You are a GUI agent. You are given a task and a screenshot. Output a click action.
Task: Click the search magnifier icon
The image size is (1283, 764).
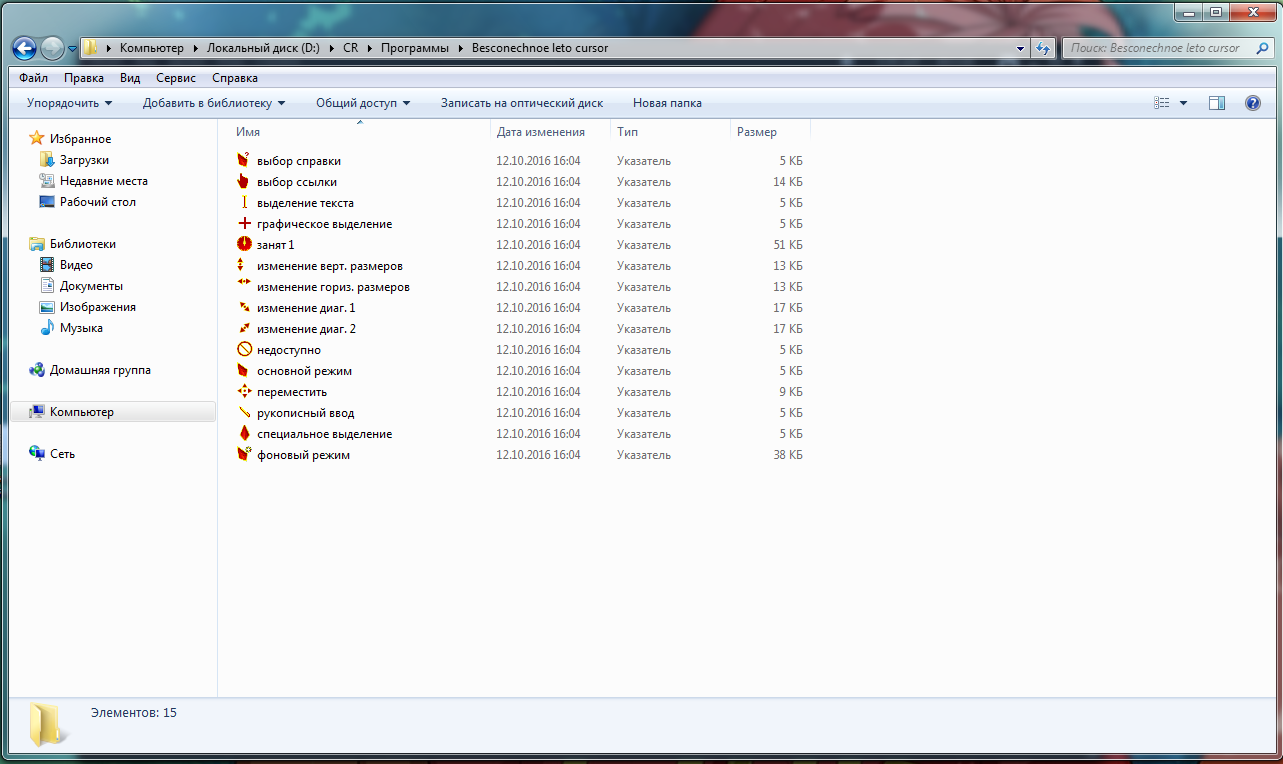pos(1263,48)
